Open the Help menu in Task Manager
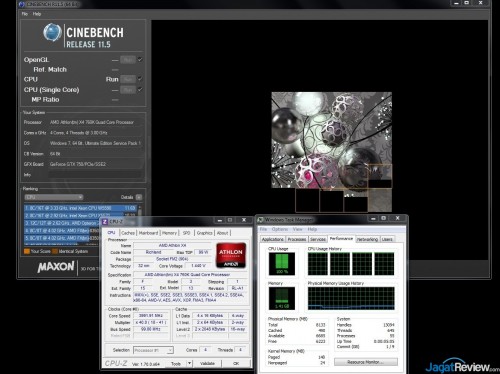This screenshot has height=374, width=500. (x=312, y=229)
